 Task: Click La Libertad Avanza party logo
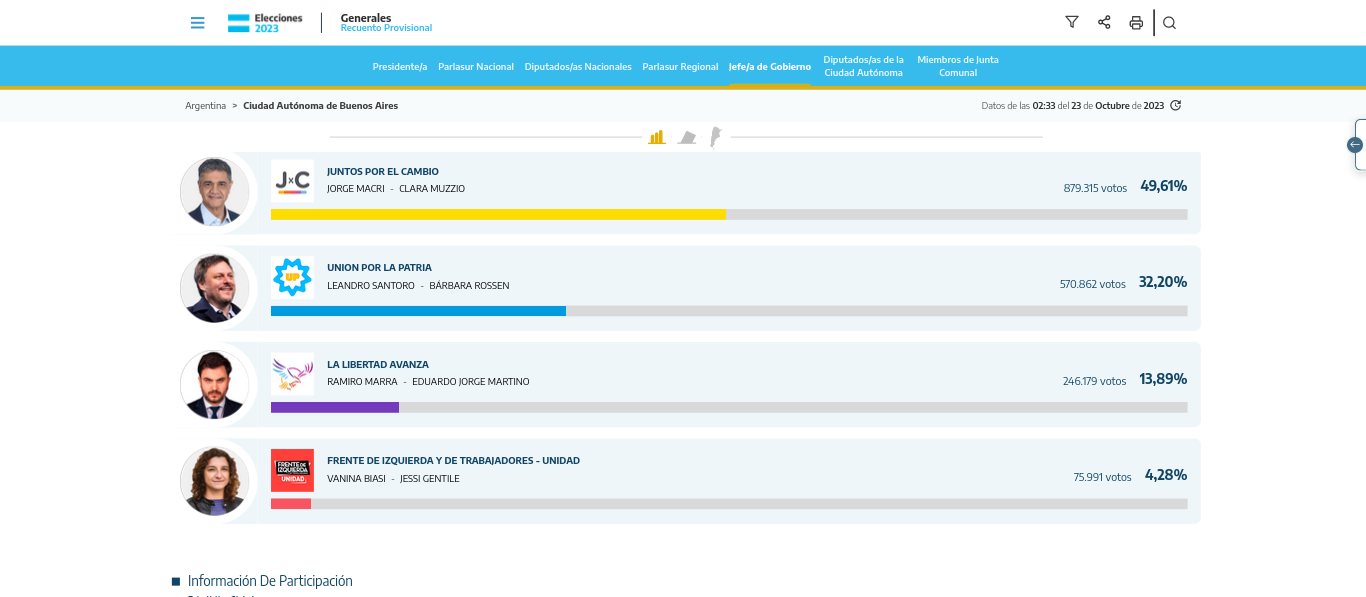[x=292, y=374]
